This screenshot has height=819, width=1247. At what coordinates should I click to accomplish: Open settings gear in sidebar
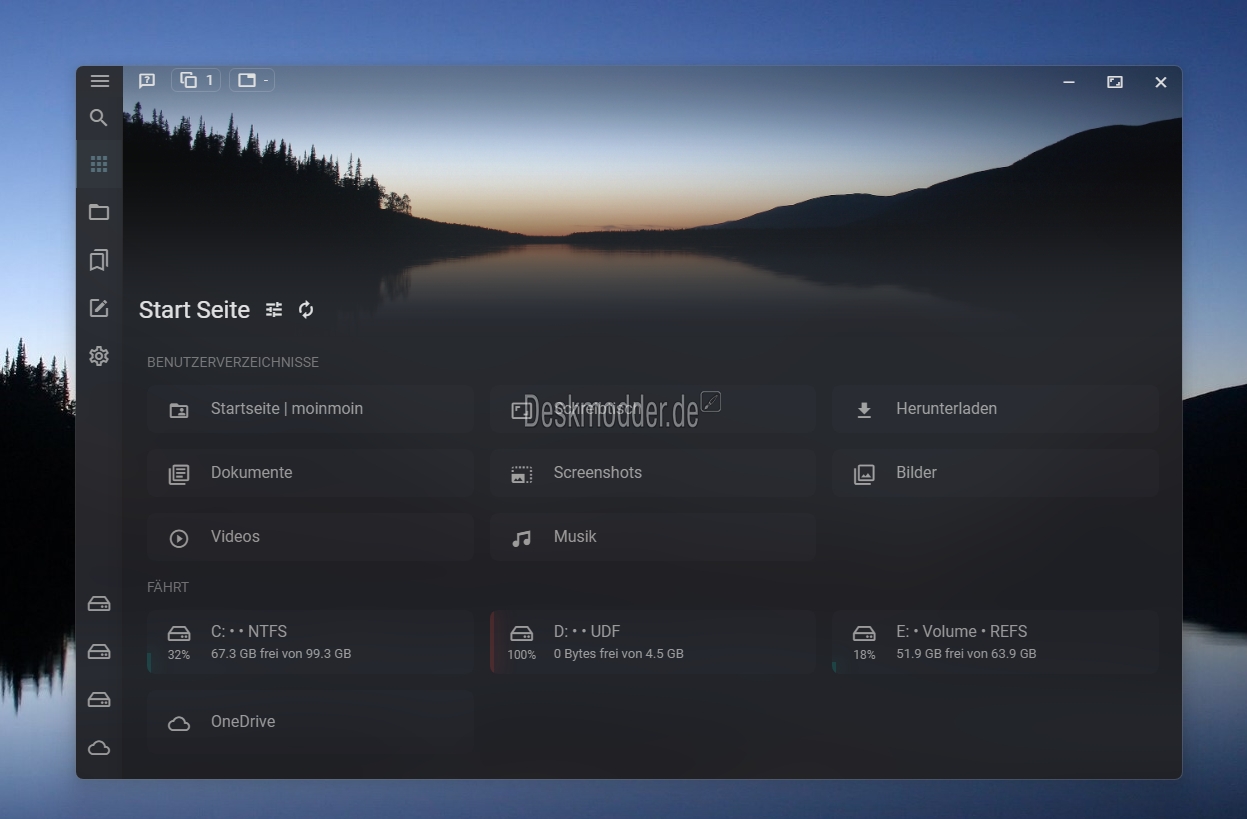pyautogui.click(x=99, y=356)
